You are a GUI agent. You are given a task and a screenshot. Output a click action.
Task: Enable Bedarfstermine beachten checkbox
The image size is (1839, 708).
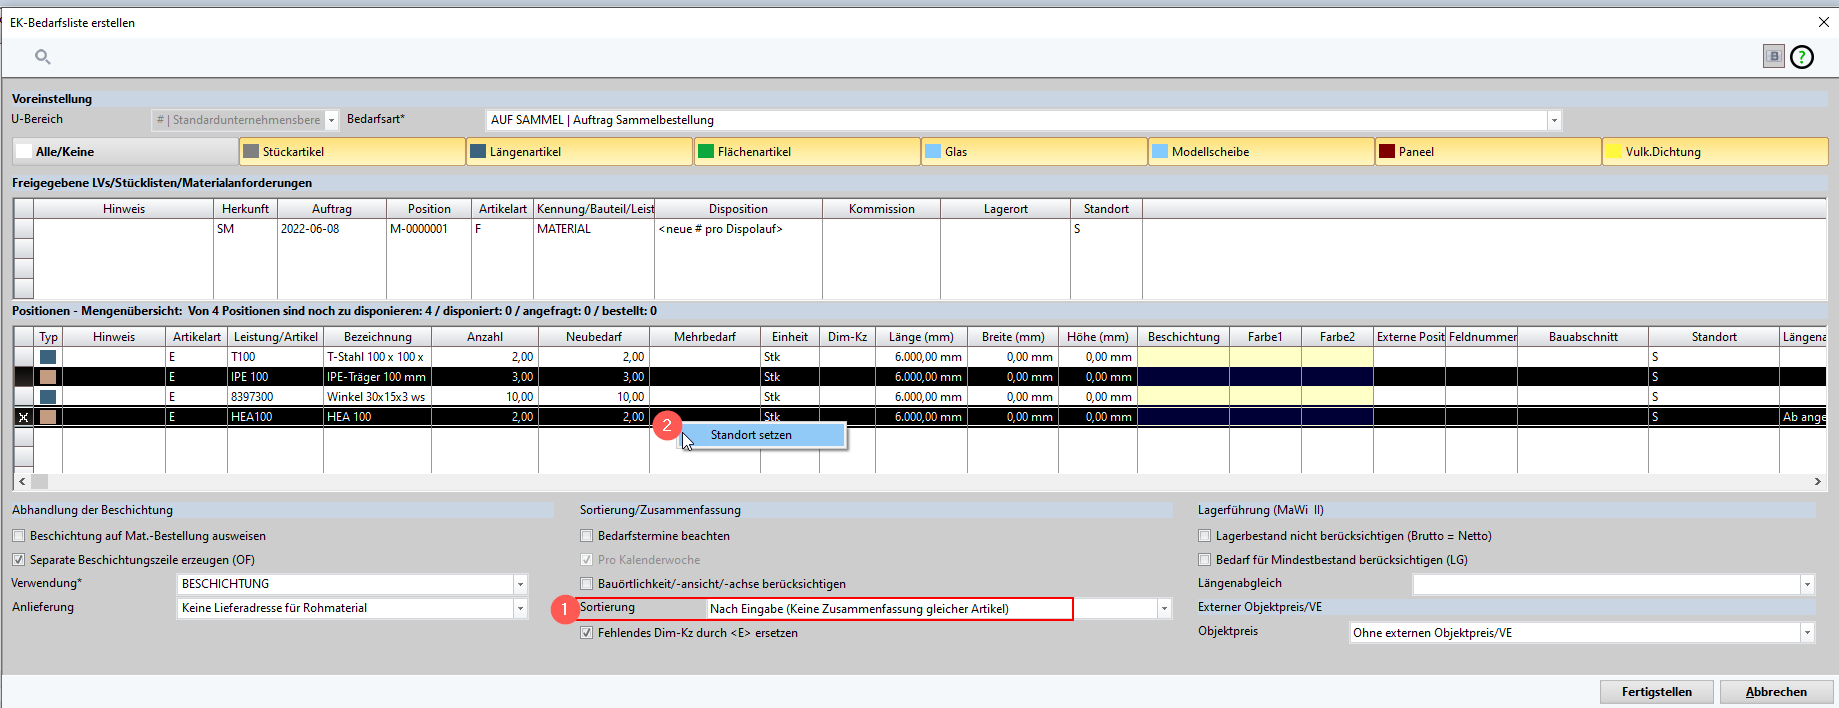tap(587, 536)
